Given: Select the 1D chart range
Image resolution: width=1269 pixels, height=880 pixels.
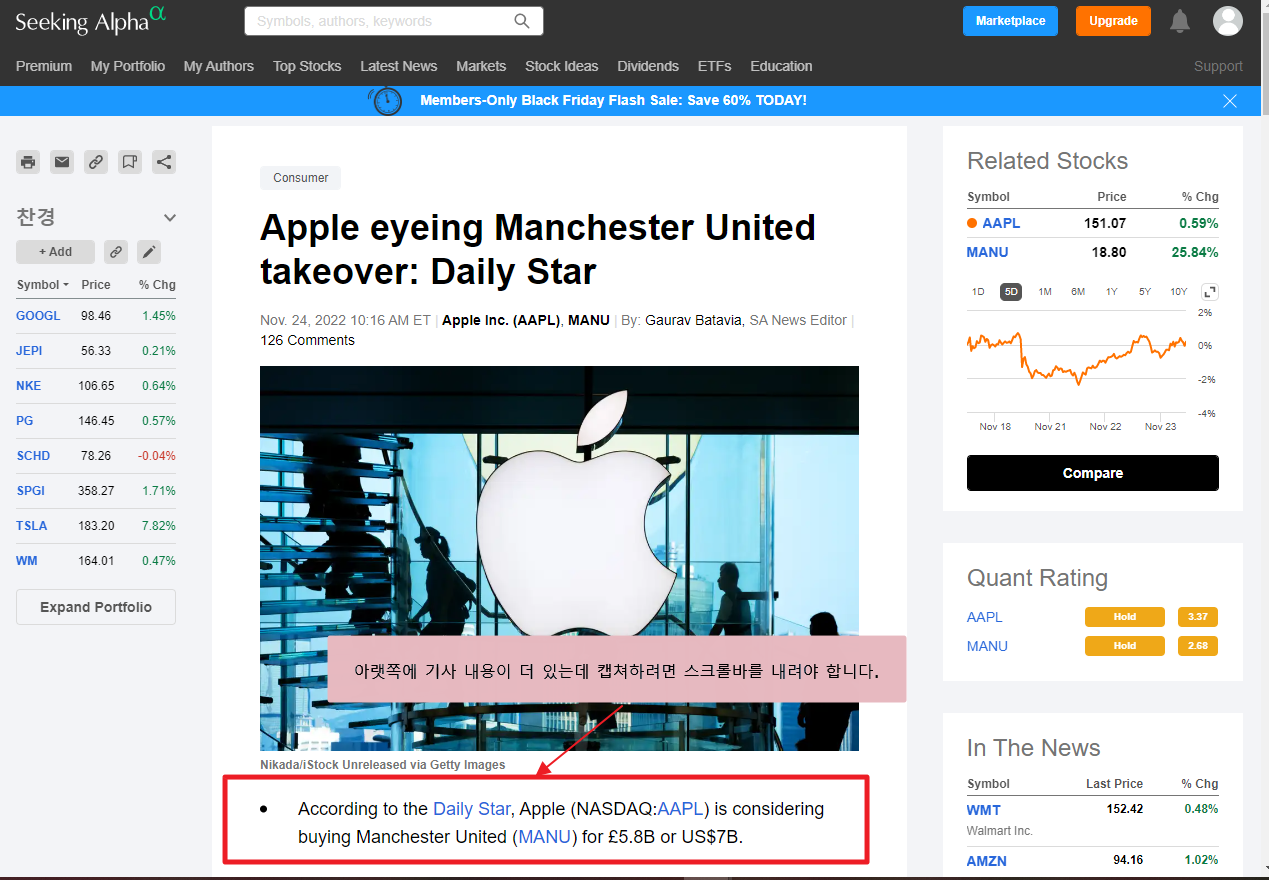Looking at the screenshot, I should 978,292.
